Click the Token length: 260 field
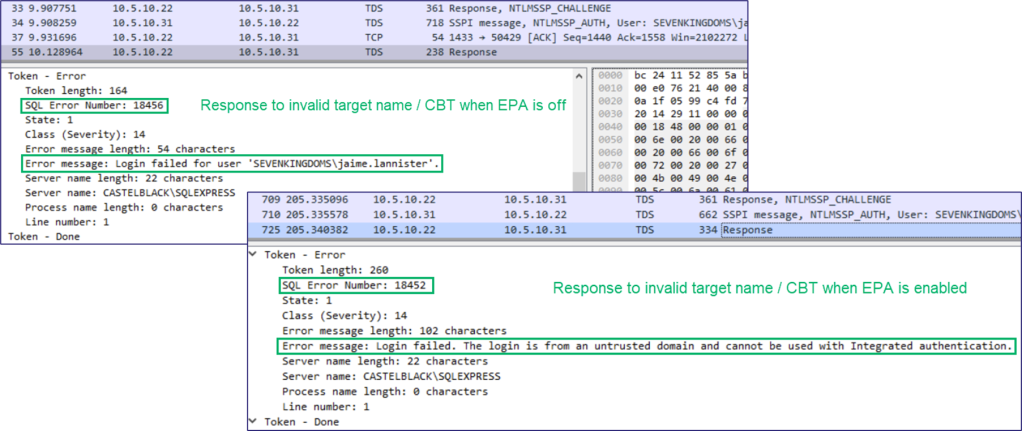The width and height of the screenshot is (1022, 431). pos(329,270)
